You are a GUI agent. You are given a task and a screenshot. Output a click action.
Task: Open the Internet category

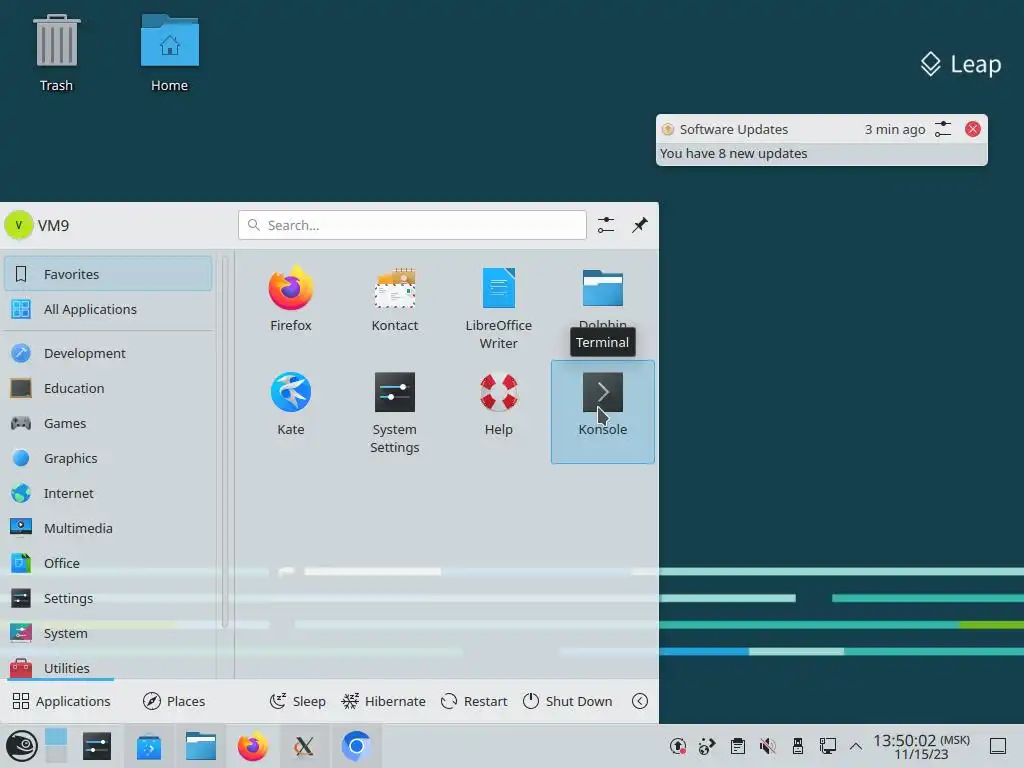(x=108, y=493)
